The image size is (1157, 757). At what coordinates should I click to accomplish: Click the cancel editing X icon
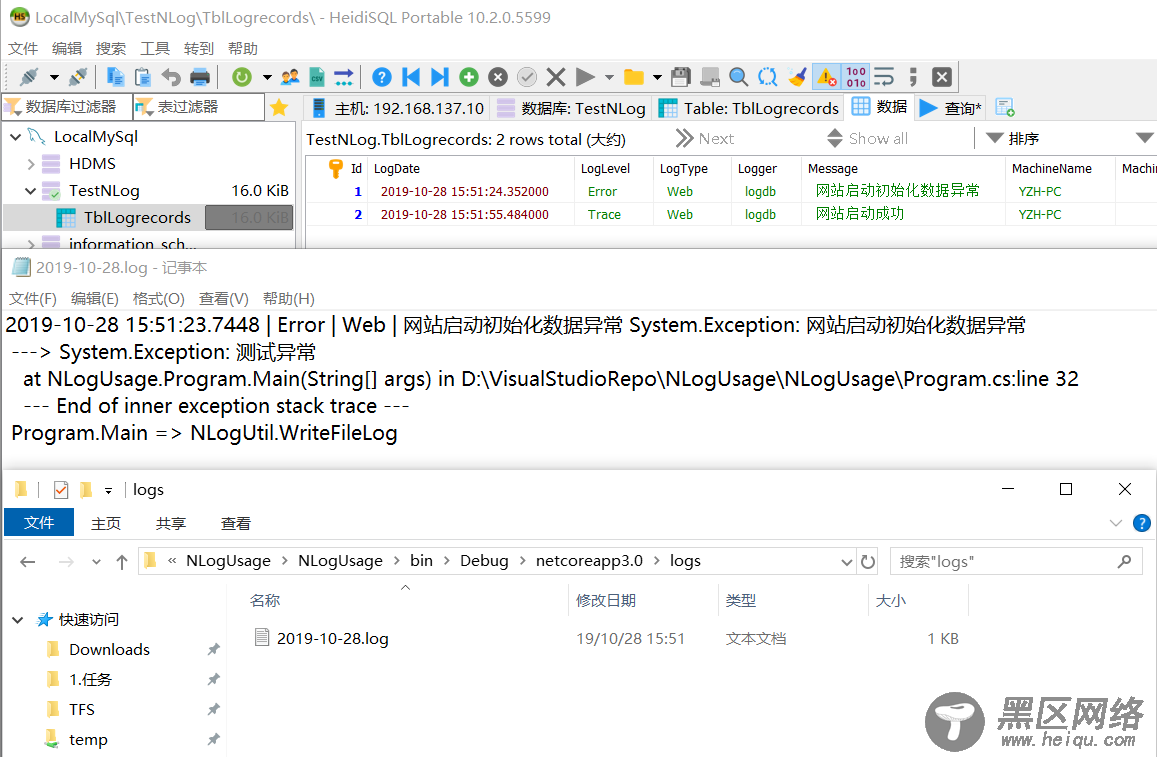(556, 77)
